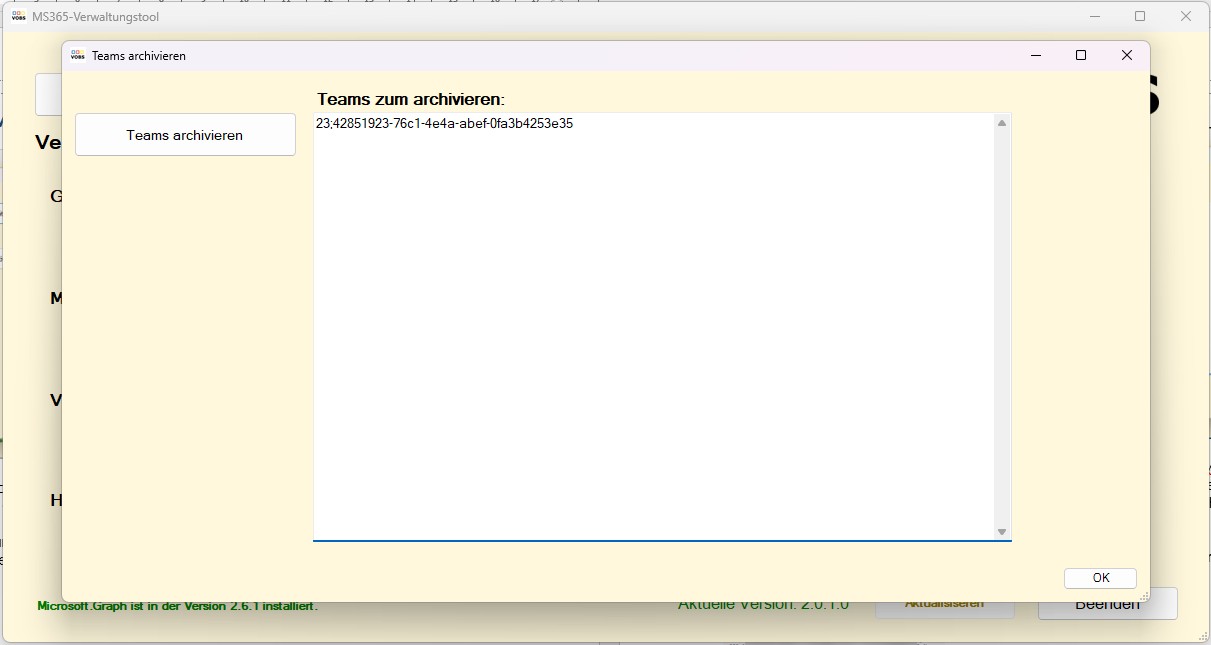Click the vertical scrollbar track of the teams list
The image size is (1211, 645).
pos(1002,330)
